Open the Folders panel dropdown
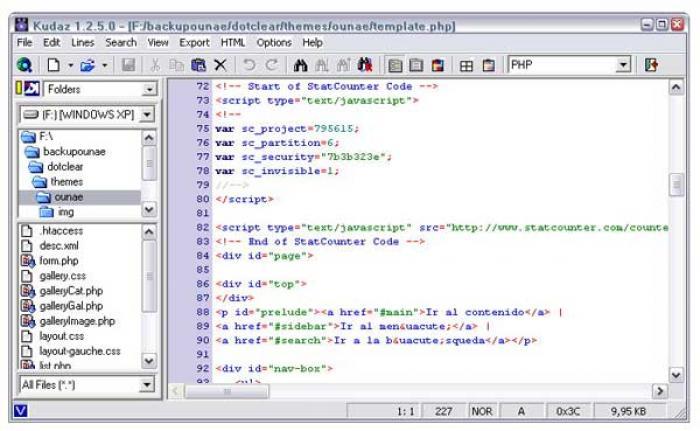 150,89
